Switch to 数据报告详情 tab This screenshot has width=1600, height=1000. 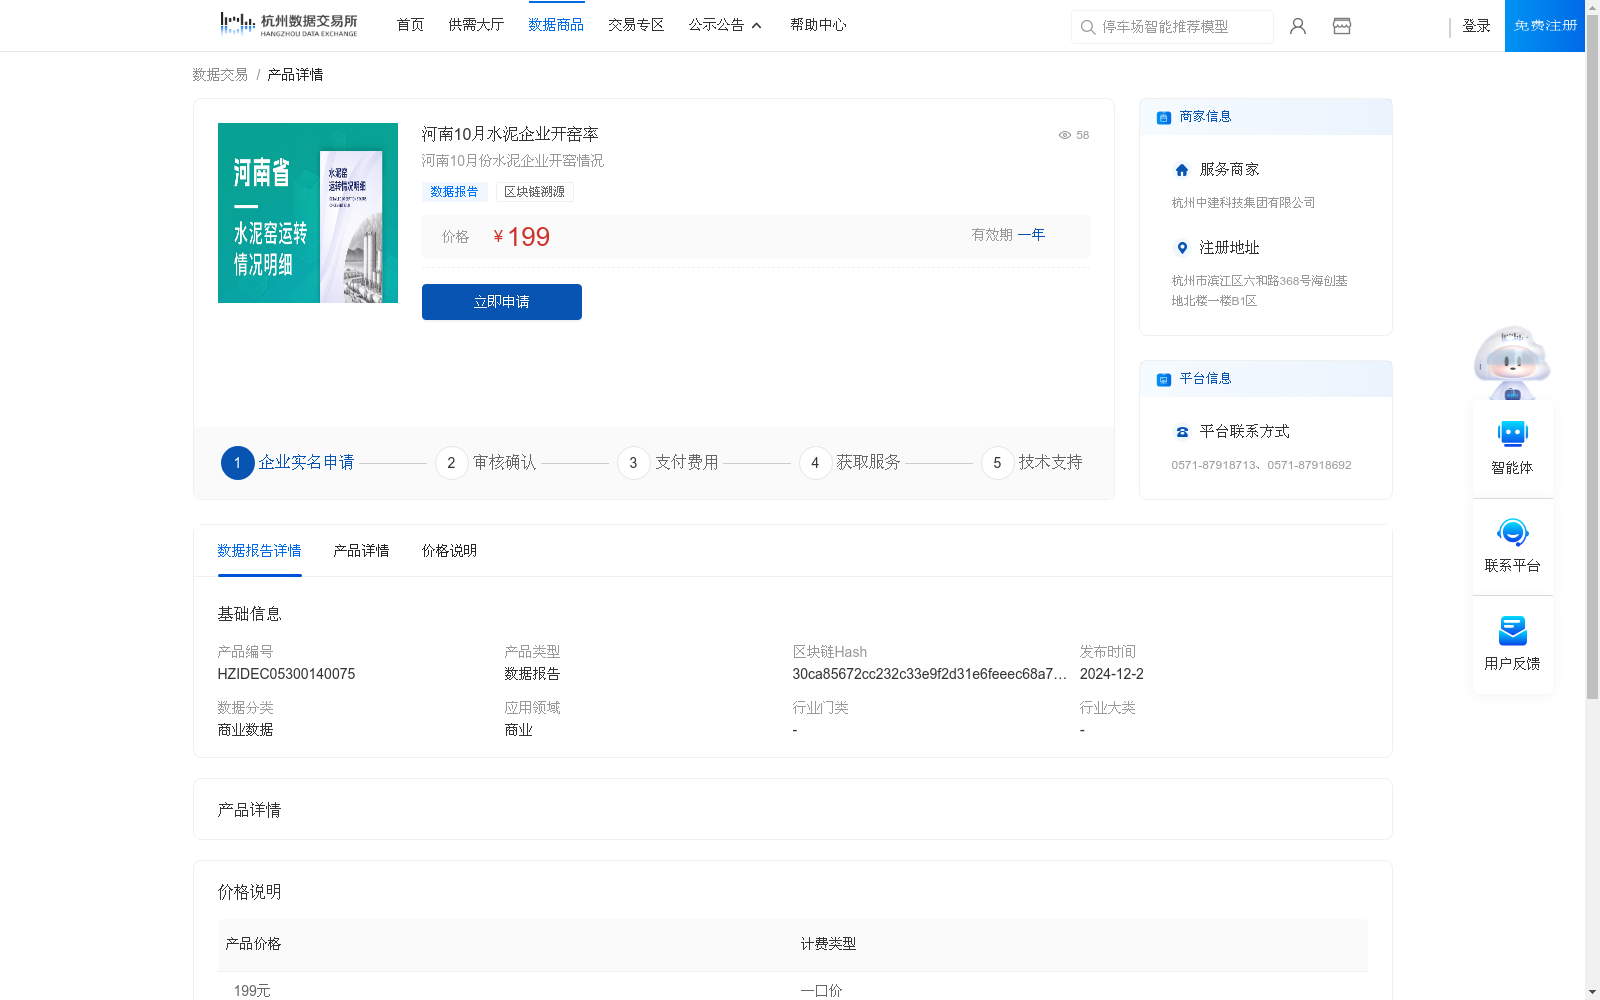259,551
